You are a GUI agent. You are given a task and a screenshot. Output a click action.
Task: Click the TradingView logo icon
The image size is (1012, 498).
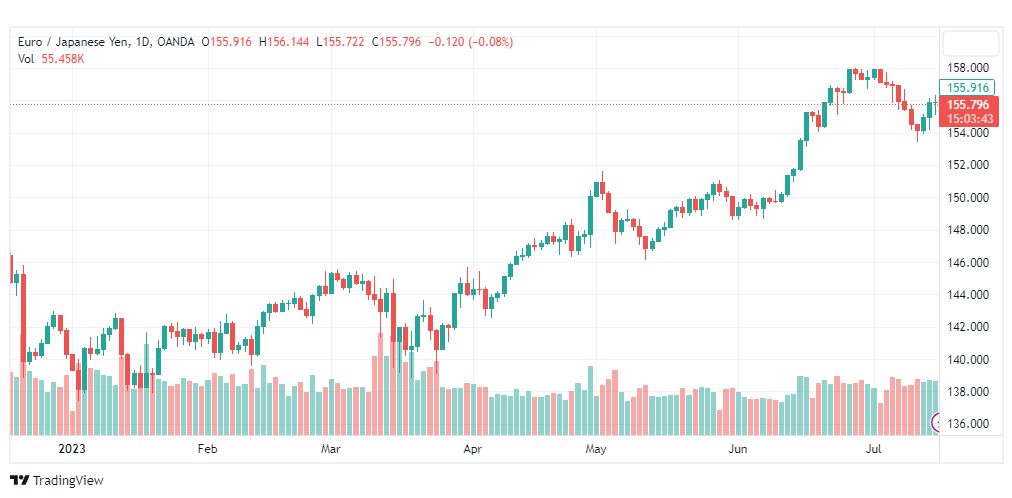(19, 481)
